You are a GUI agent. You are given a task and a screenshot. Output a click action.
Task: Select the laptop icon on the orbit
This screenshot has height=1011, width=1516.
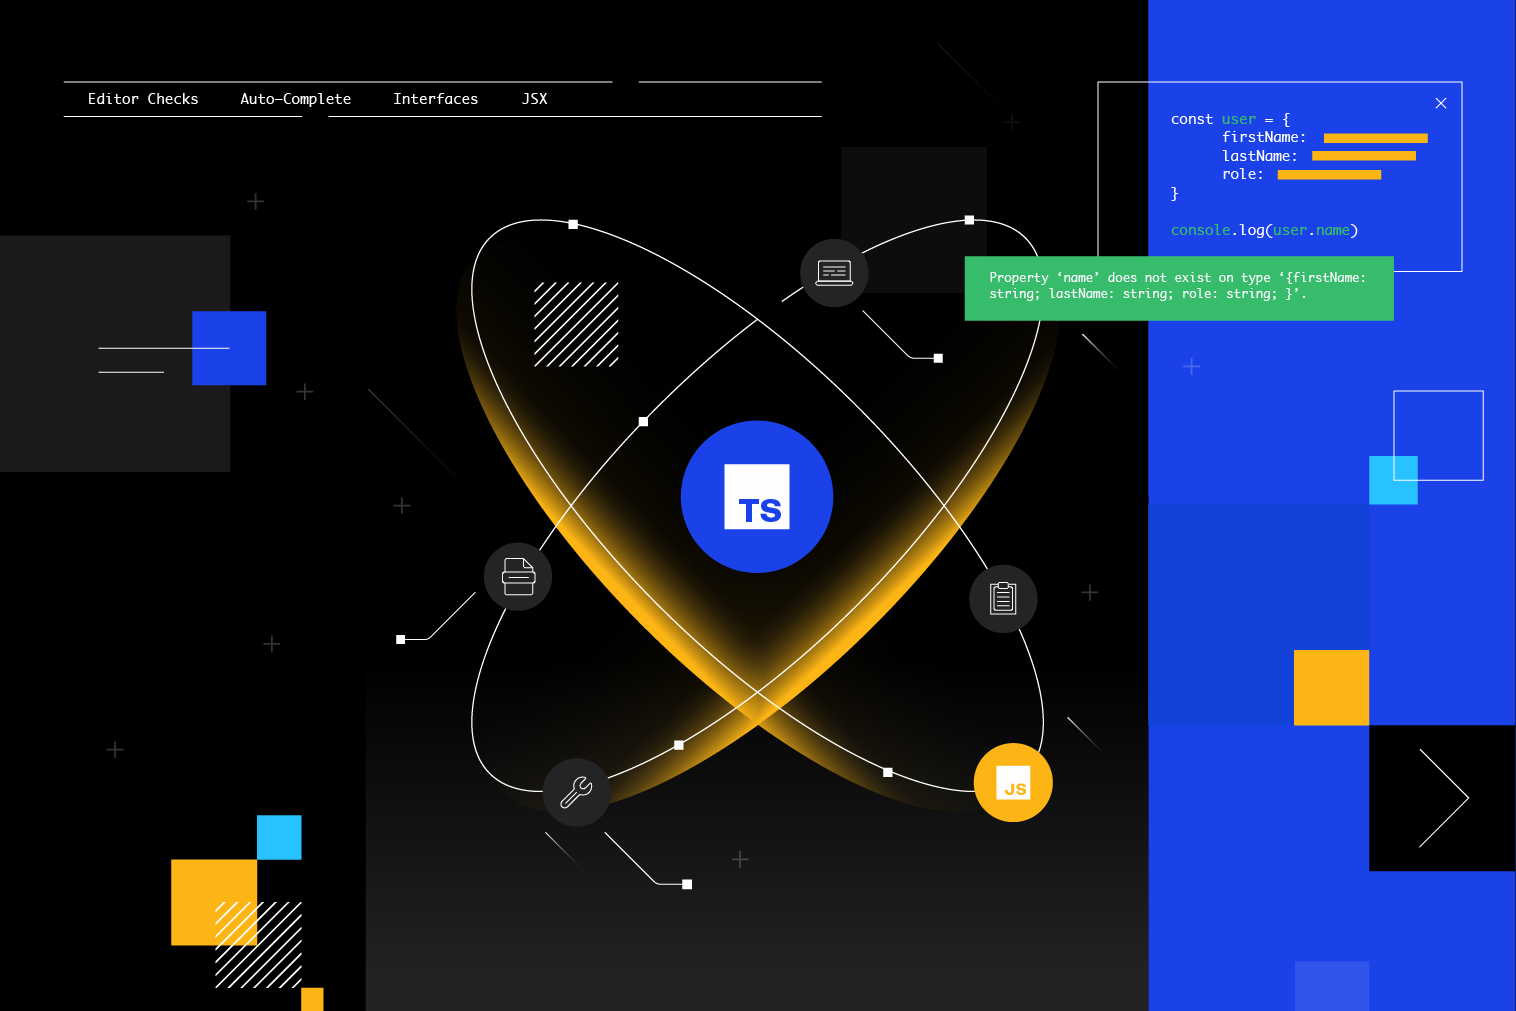(834, 273)
